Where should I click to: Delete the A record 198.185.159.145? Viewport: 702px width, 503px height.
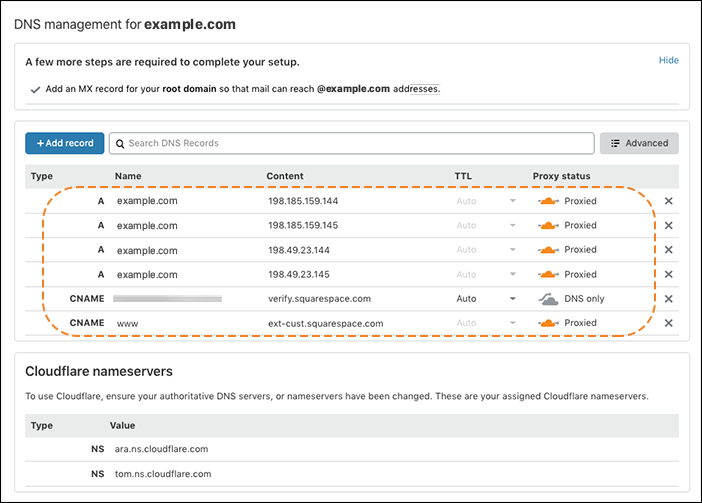pyautogui.click(x=668, y=226)
